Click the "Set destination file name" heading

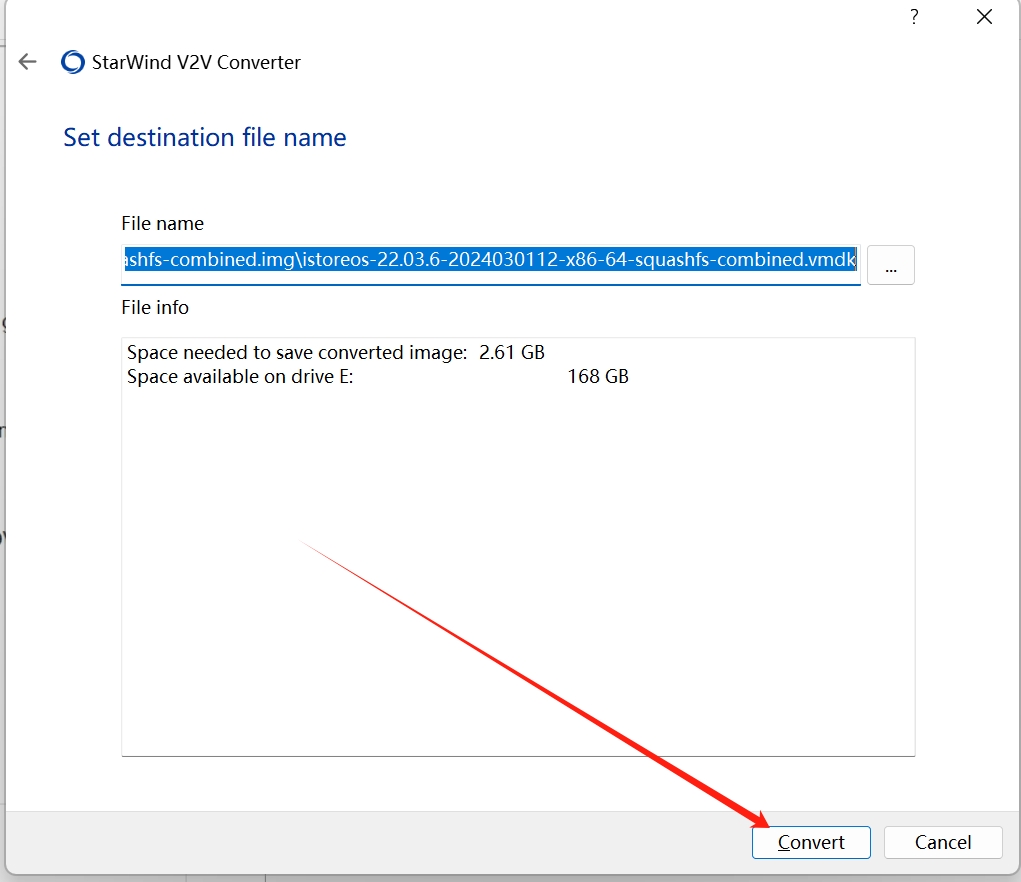(x=204, y=137)
